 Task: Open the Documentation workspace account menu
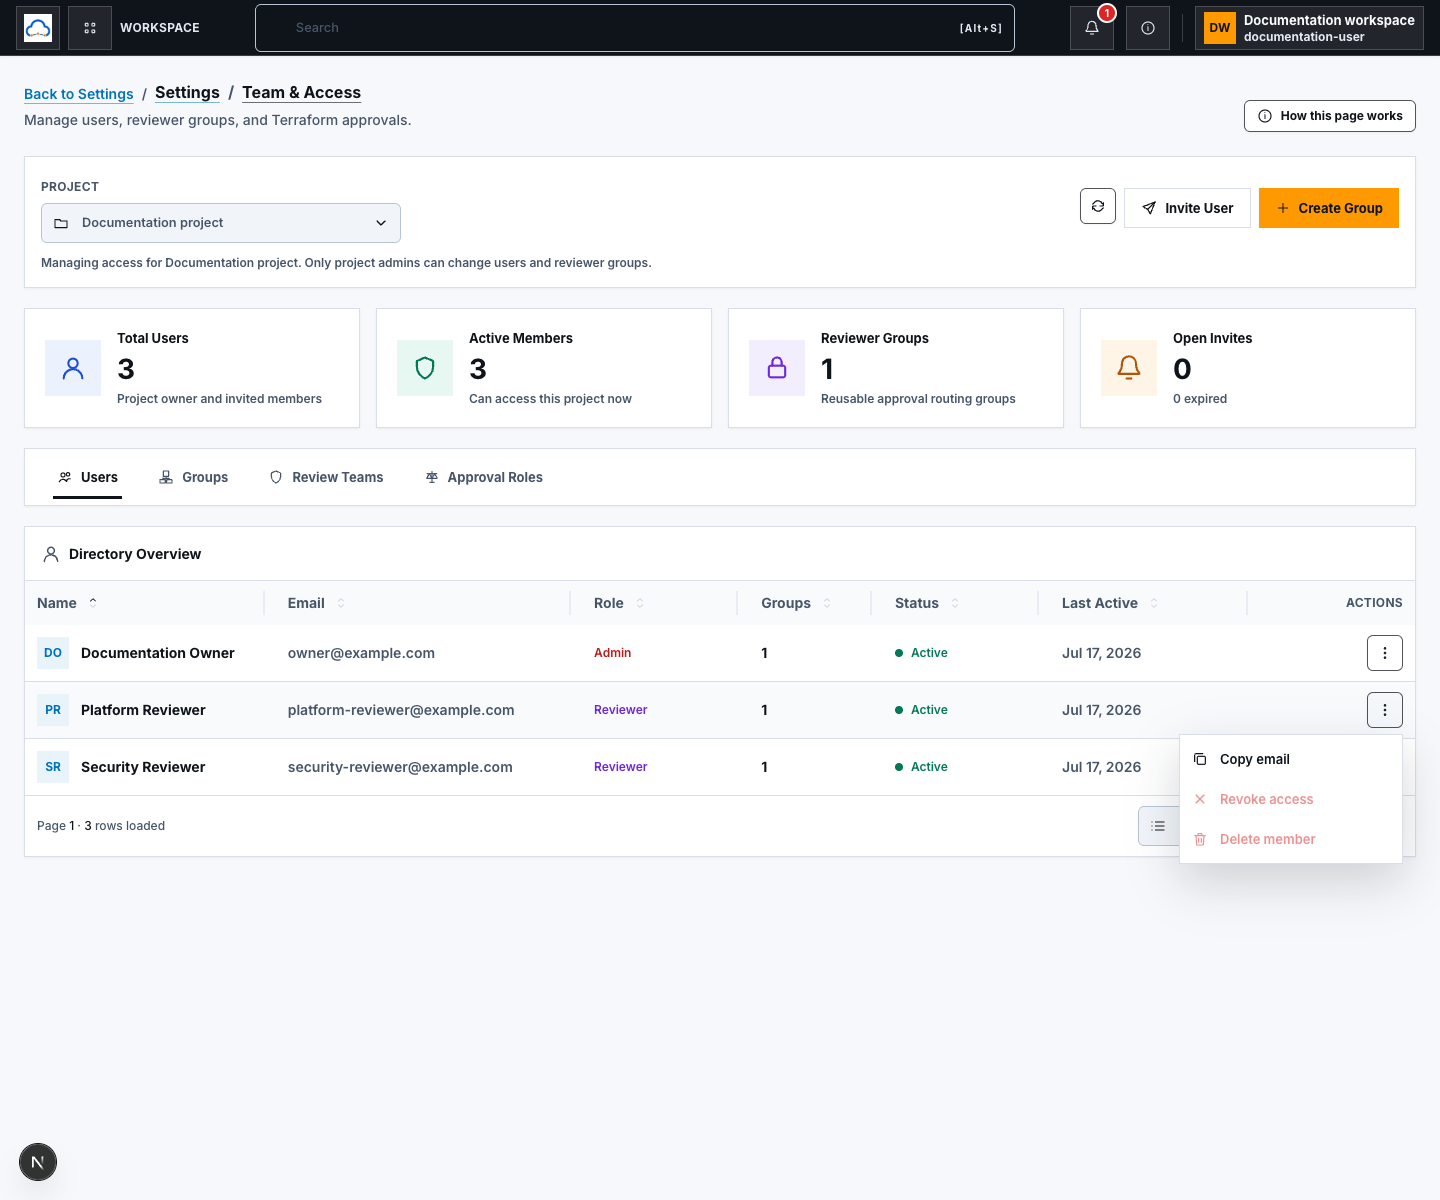(x=1309, y=28)
